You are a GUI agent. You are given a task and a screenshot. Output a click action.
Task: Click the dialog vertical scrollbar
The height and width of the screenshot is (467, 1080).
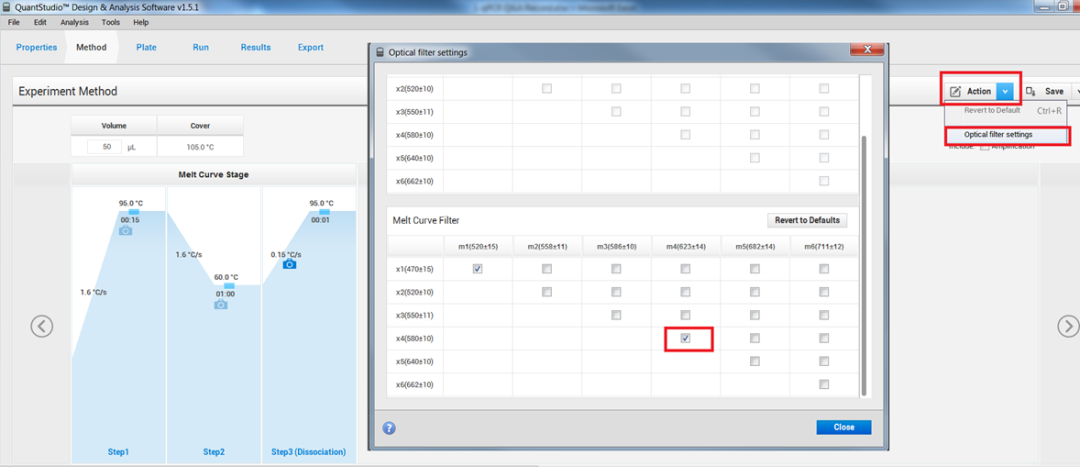864,266
